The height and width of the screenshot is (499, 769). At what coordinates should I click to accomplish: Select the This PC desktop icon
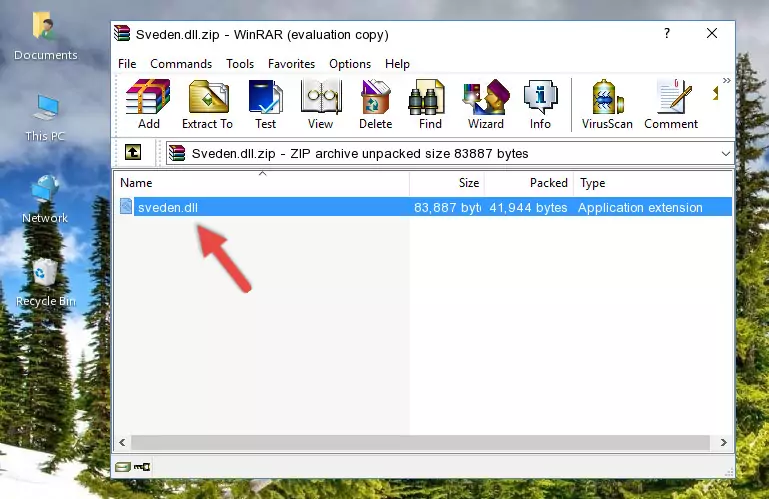45,118
